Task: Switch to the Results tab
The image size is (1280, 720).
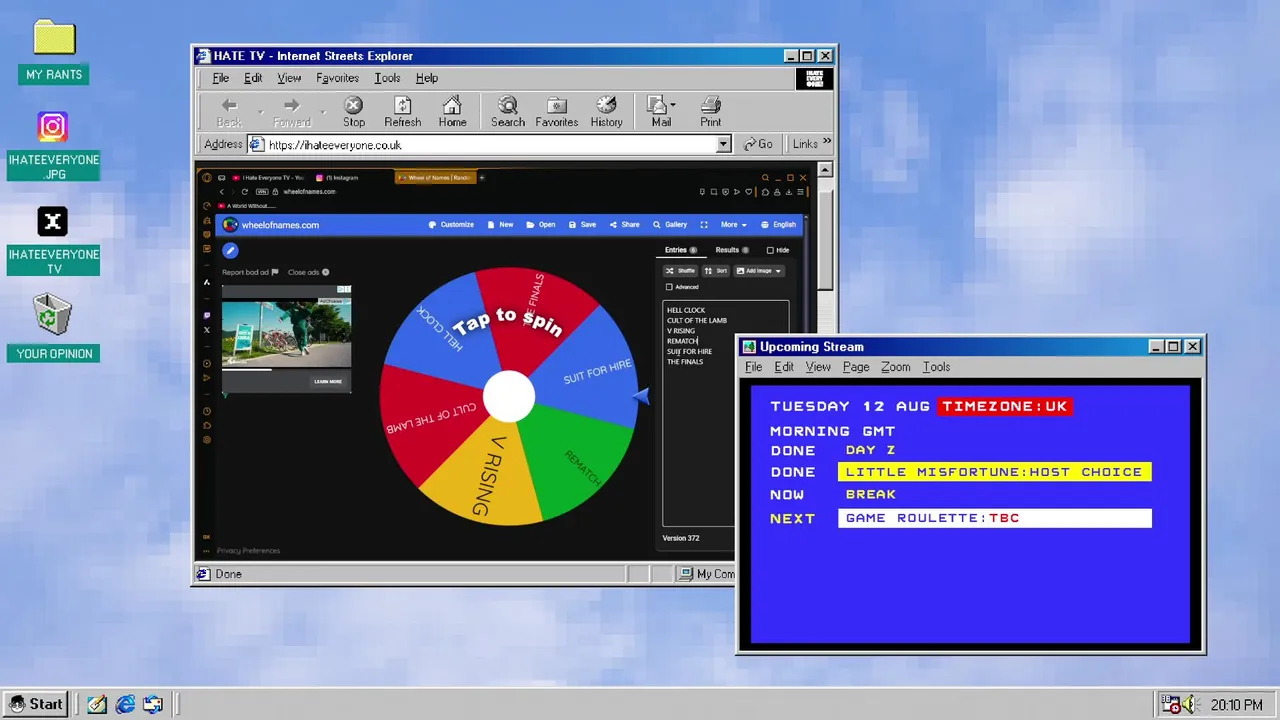Action: [731, 250]
